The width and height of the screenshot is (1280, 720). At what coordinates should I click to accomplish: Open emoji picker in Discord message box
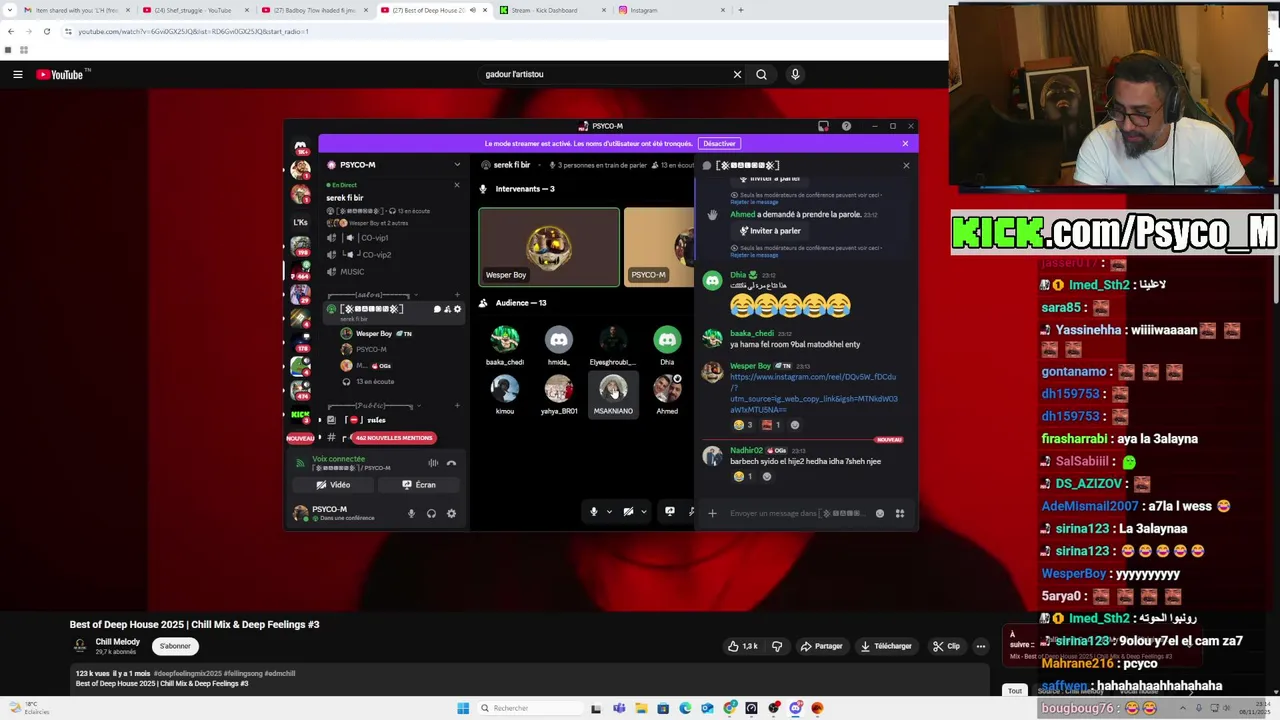tap(880, 513)
